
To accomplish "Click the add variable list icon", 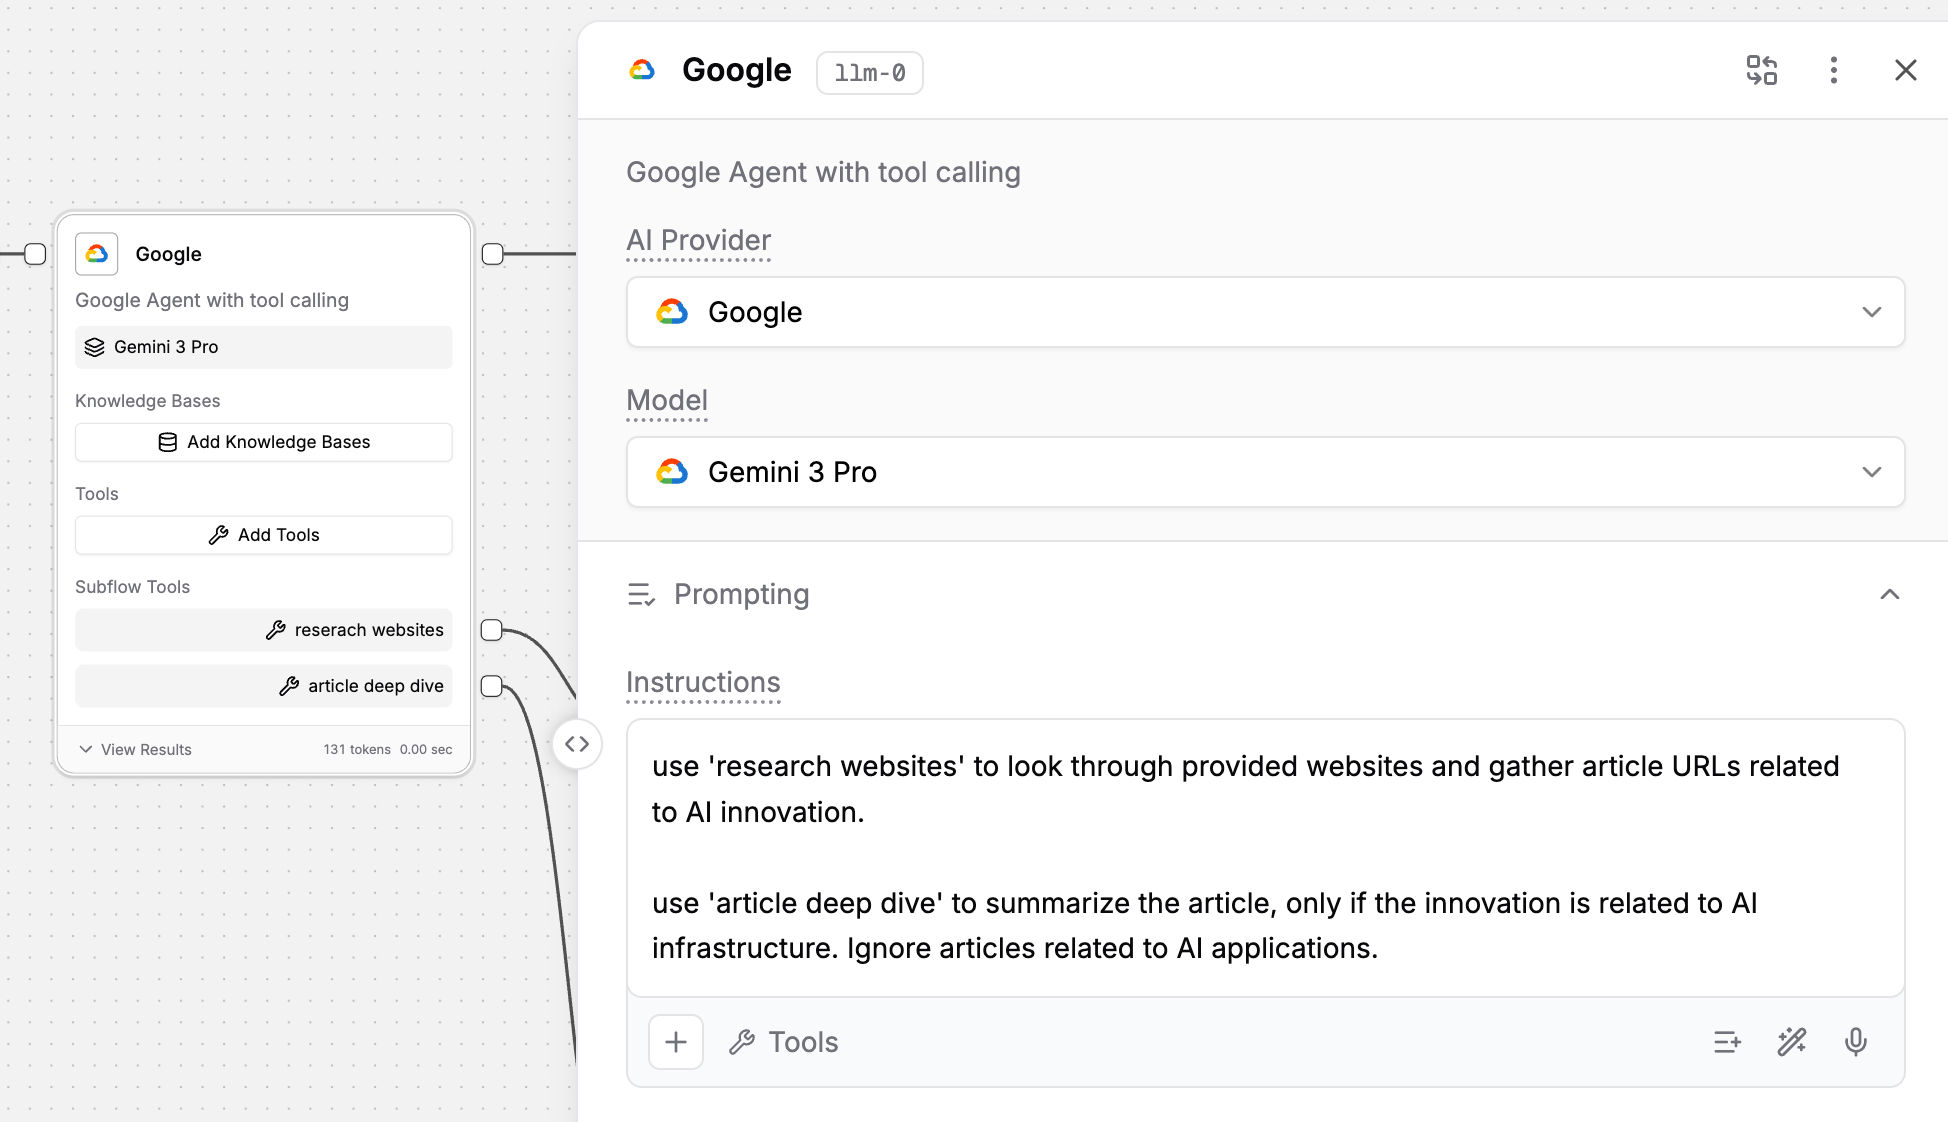I will (1727, 1042).
